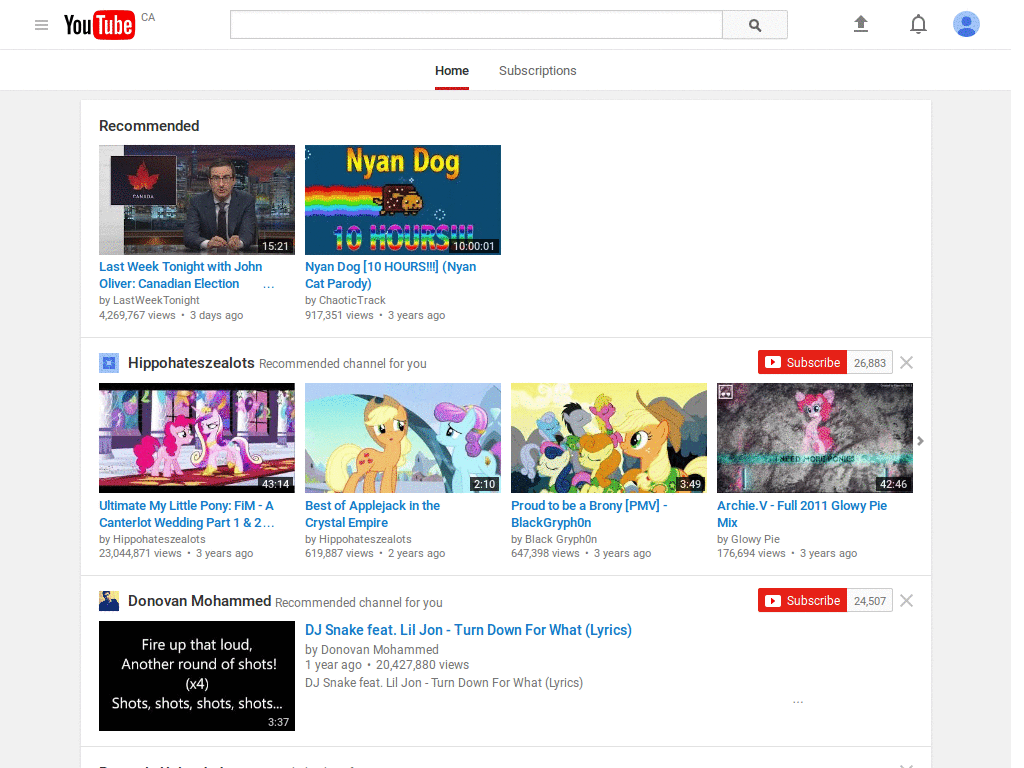Switch to the Home tab

point(452,71)
